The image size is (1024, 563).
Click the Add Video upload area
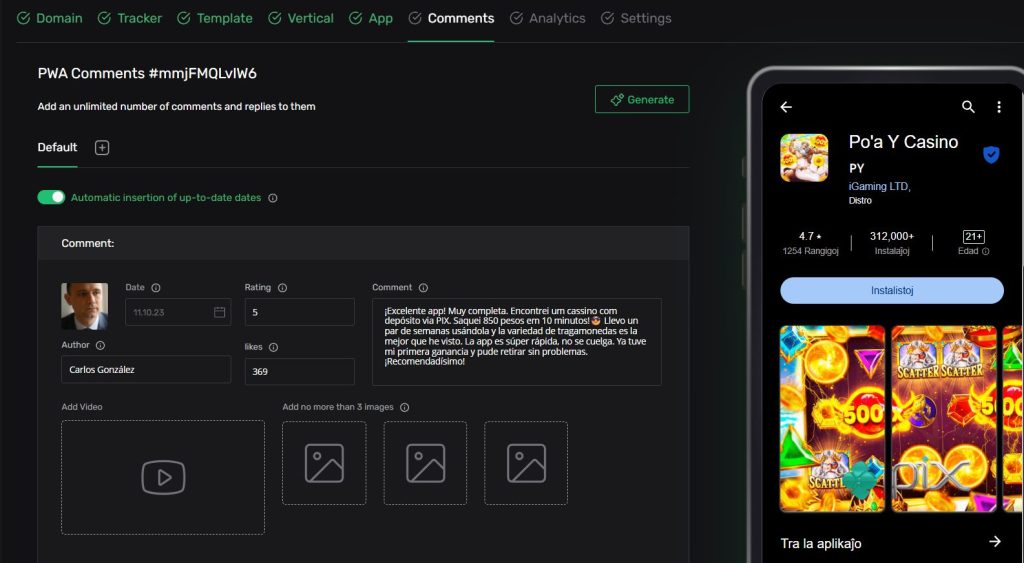point(163,477)
